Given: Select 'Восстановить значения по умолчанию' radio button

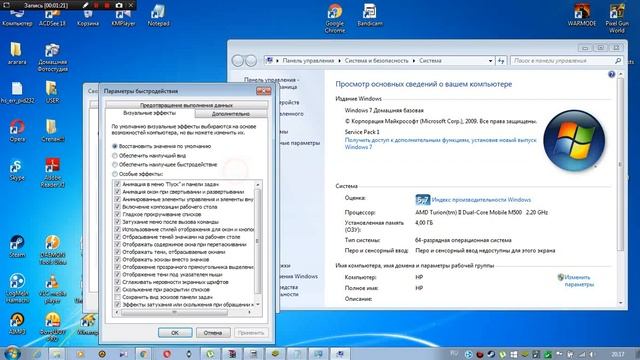Looking at the screenshot, I should 115,146.
